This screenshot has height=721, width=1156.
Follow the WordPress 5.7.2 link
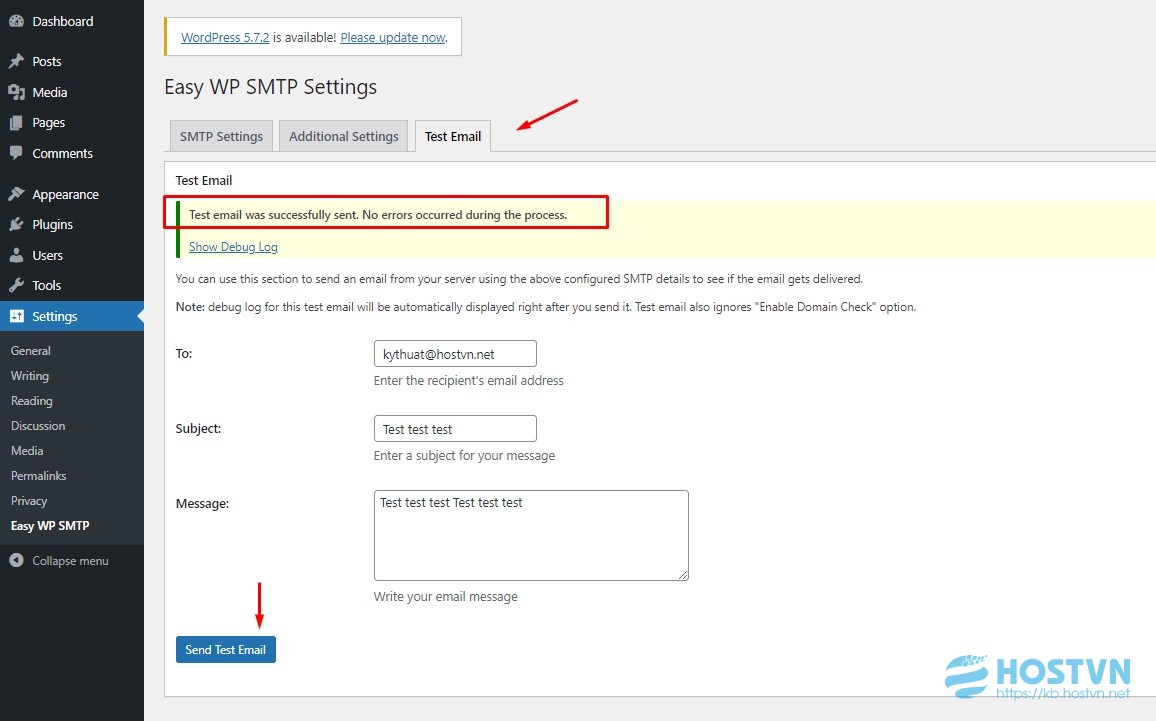click(225, 37)
